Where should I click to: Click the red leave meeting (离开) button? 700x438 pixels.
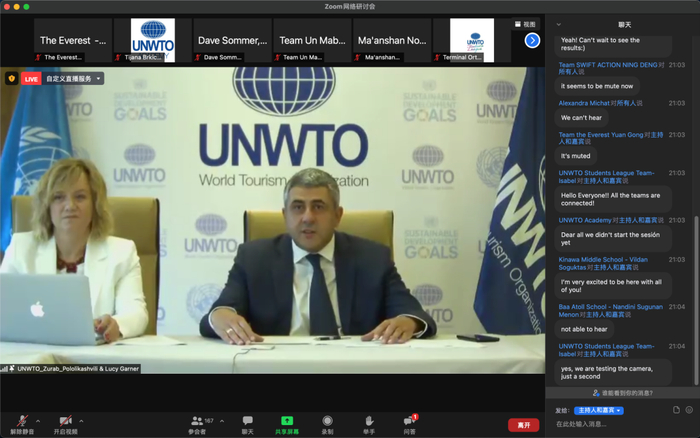click(521, 425)
